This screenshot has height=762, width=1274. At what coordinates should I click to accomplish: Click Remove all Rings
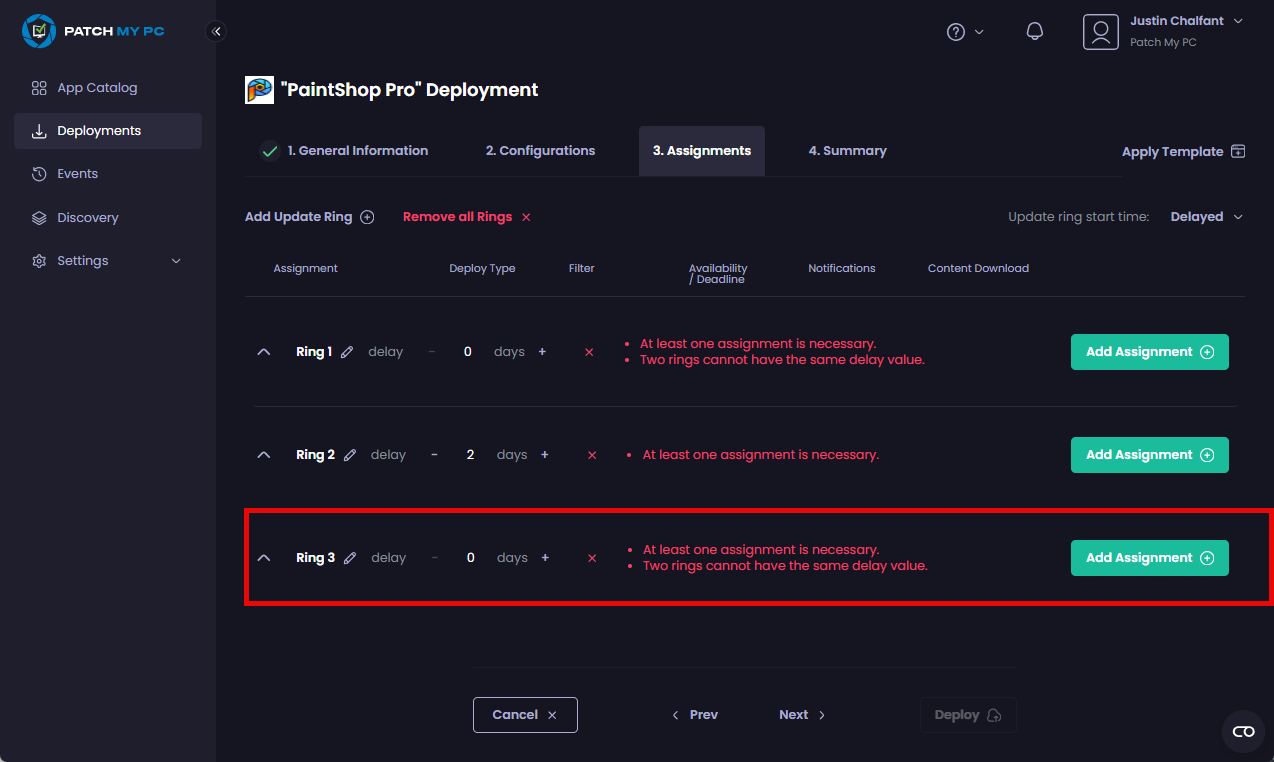tap(466, 217)
